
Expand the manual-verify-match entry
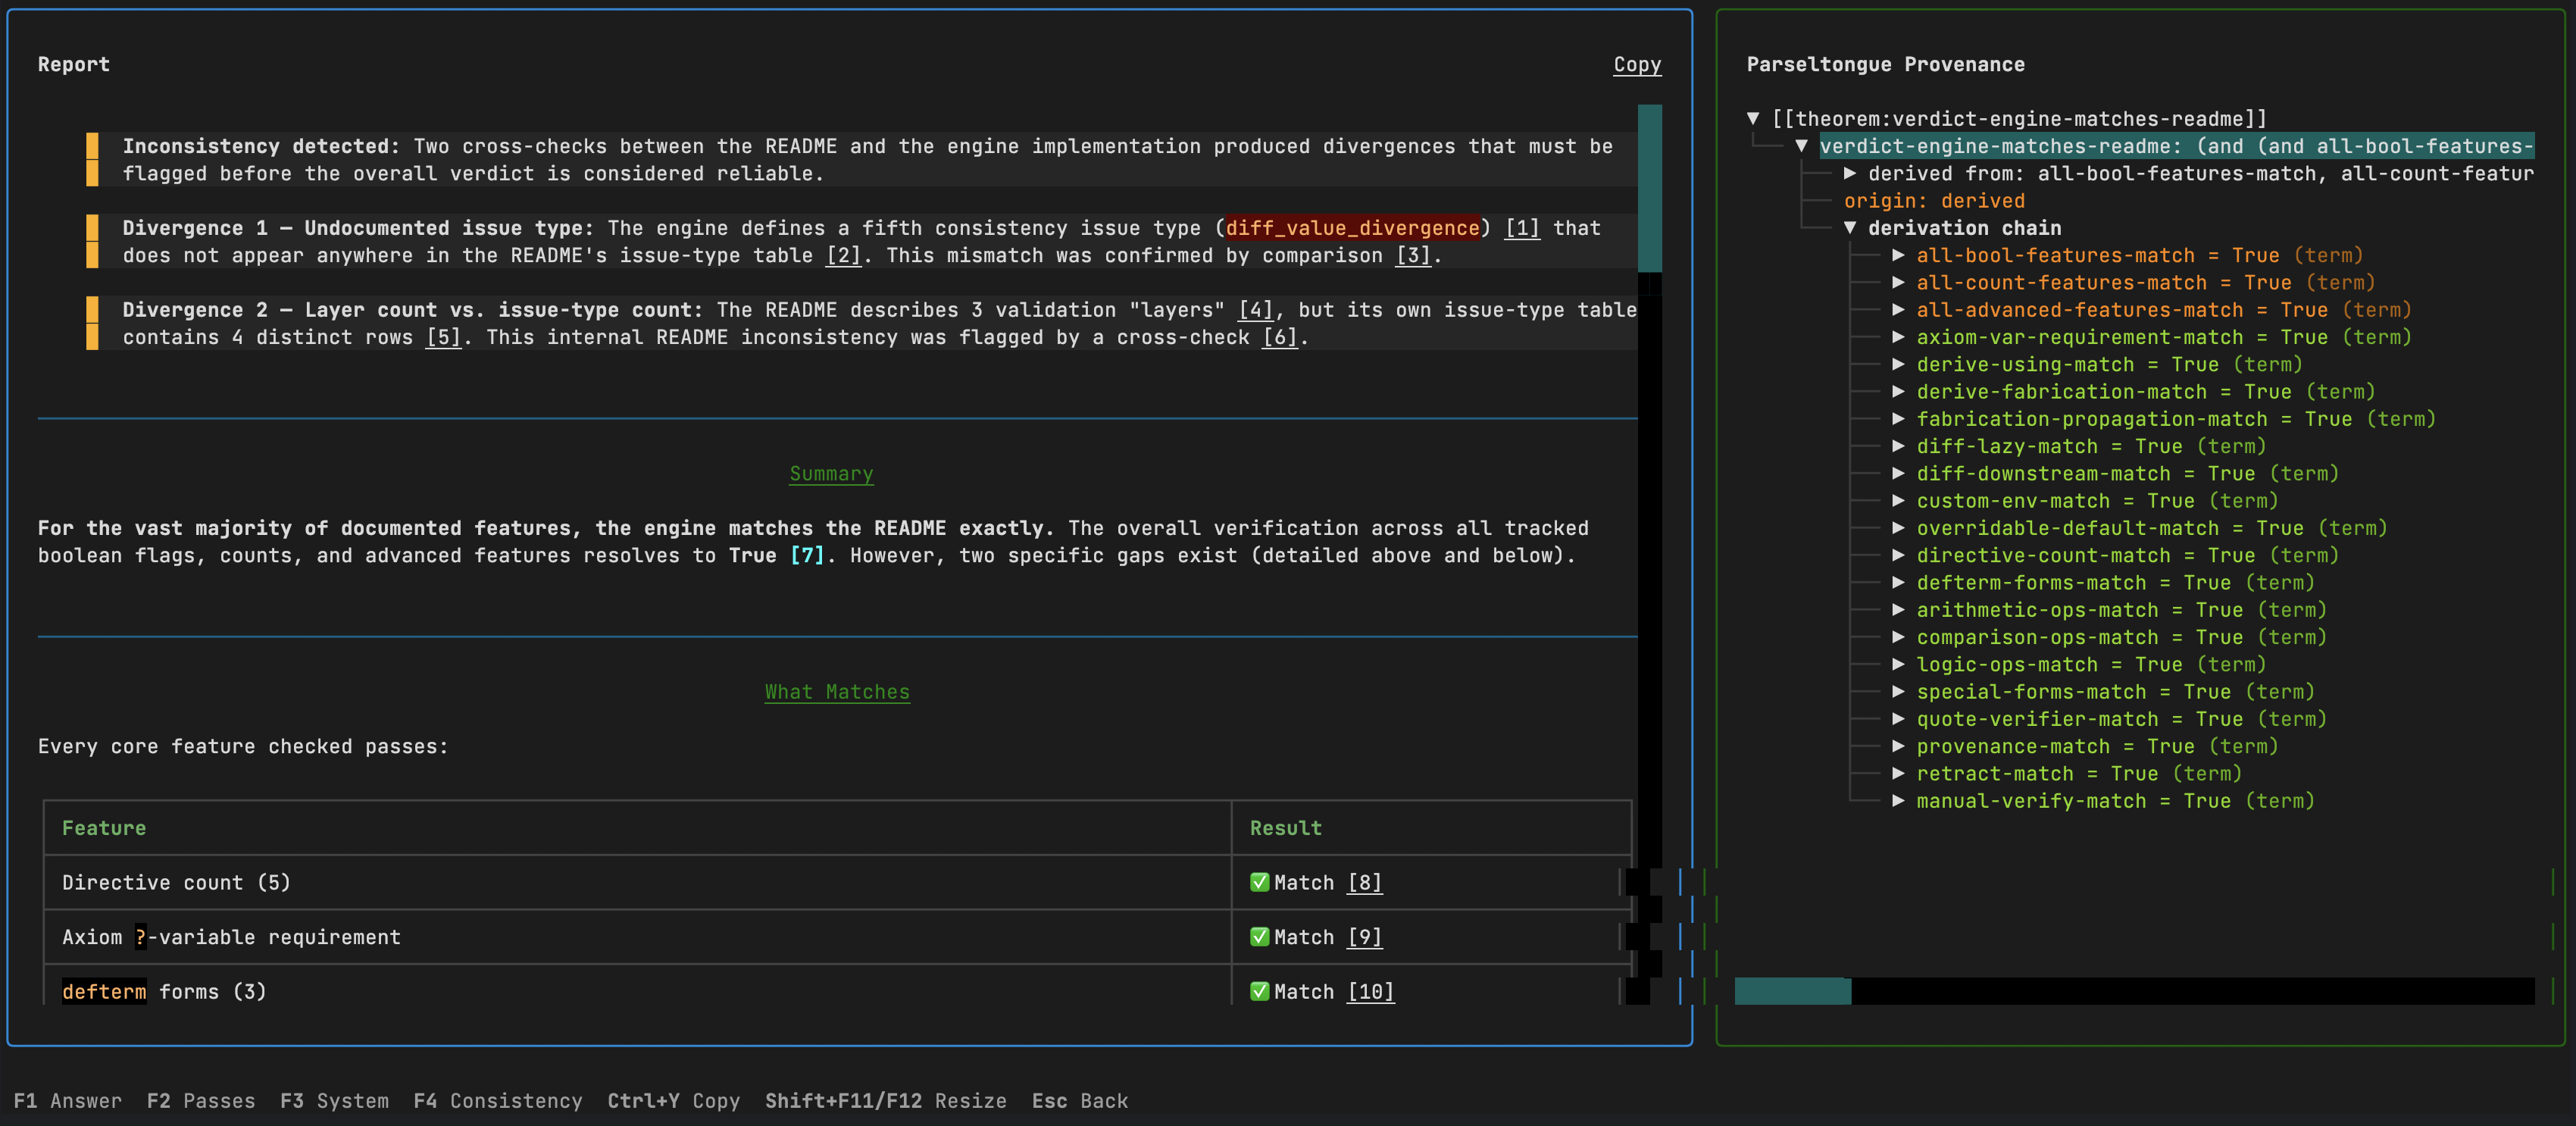point(1898,801)
